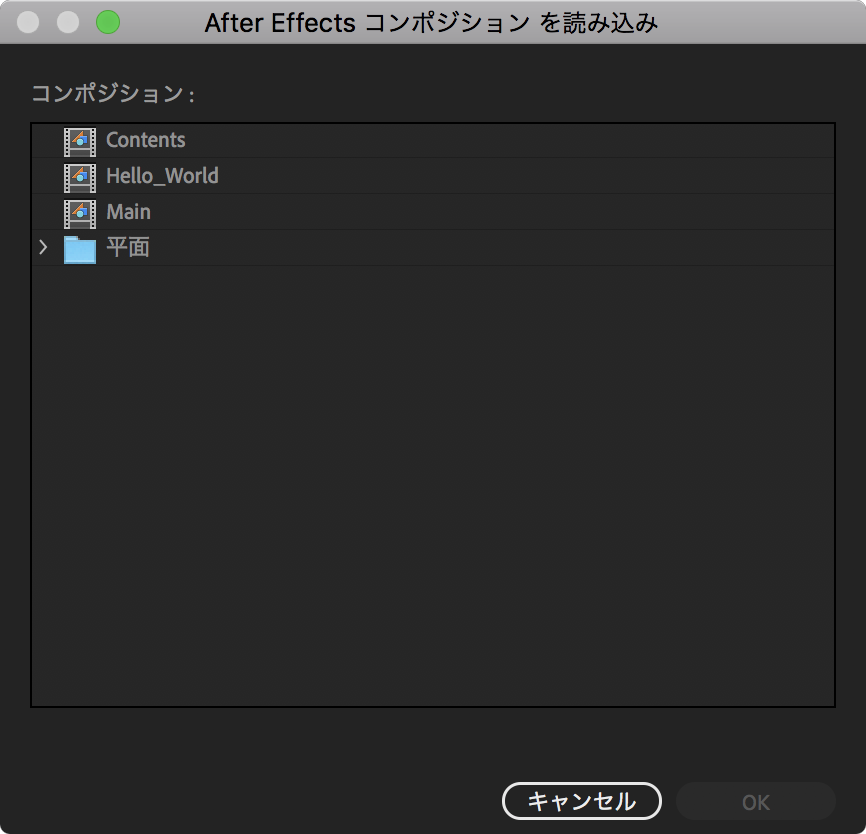
Task: Zoom the window with the green button
Action: point(108,22)
